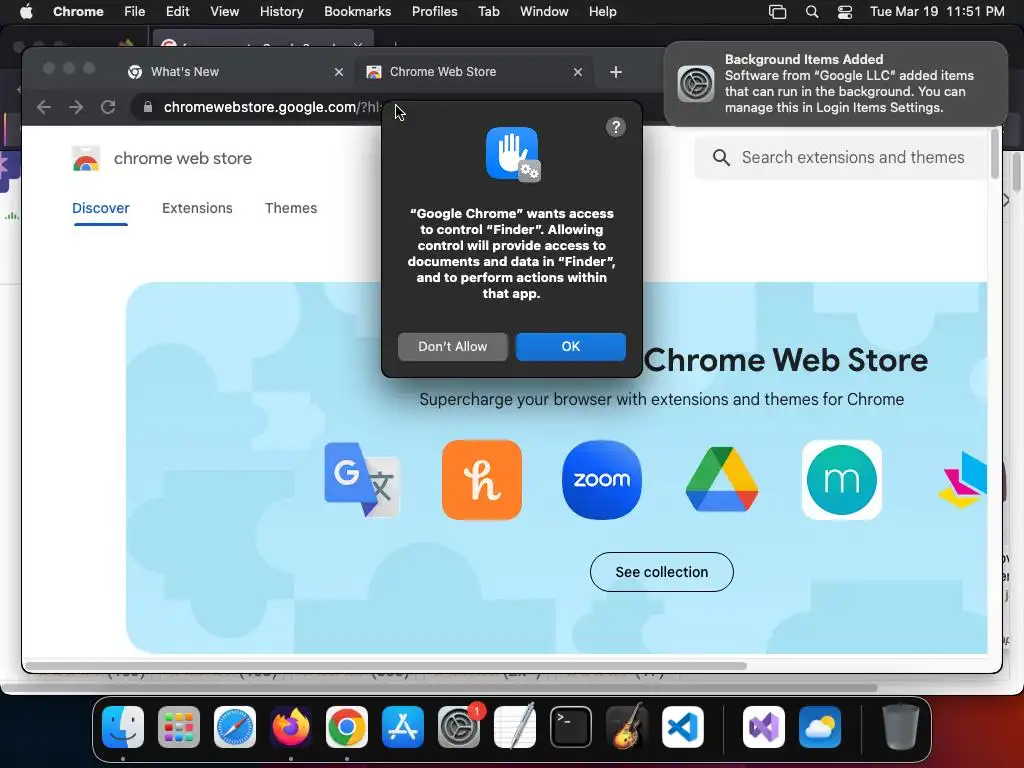1024x768 pixels.
Task: Click the search magnifier in the store
Action: pos(721,157)
